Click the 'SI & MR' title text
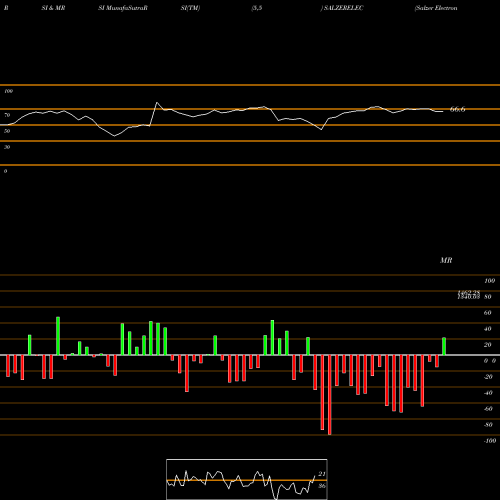The image size is (500, 500). pyautogui.click(x=53, y=8)
